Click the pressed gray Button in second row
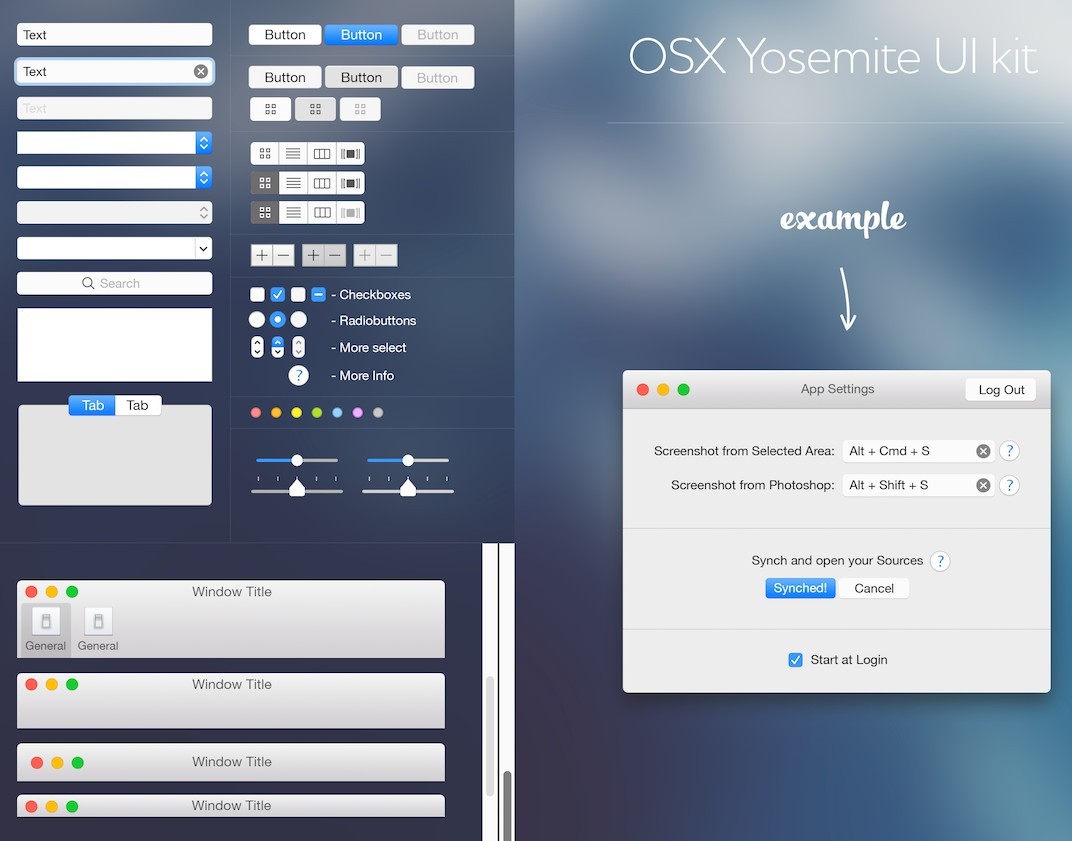Screen dimensions: 1072x841 [x=361, y=77]
